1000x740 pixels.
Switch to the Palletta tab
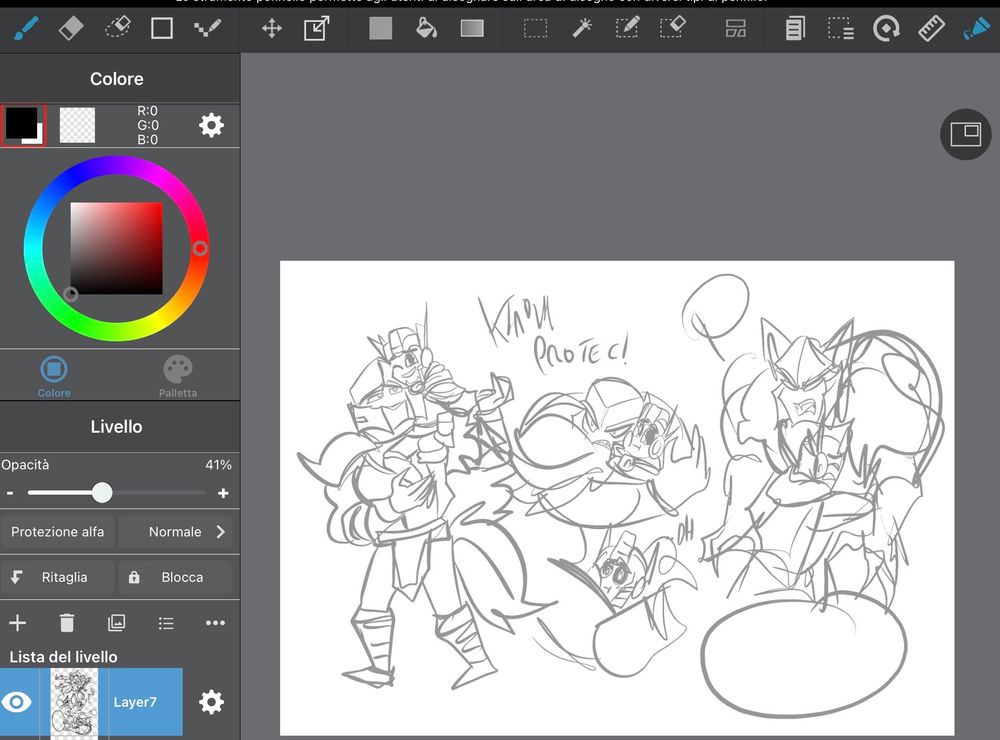pyautogui.click(x=177, y=376)
